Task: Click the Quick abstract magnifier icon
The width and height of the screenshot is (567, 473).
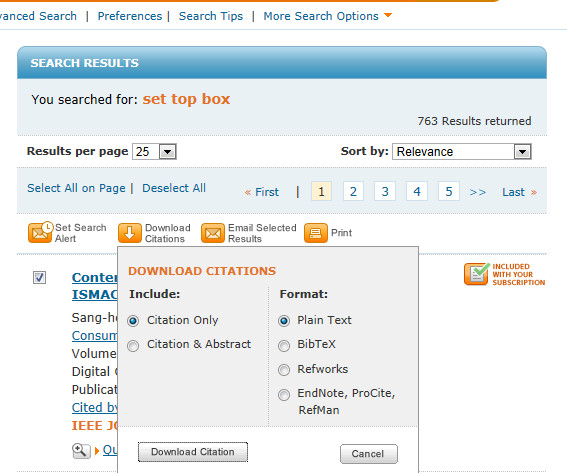Action: (x=81, y=451)
